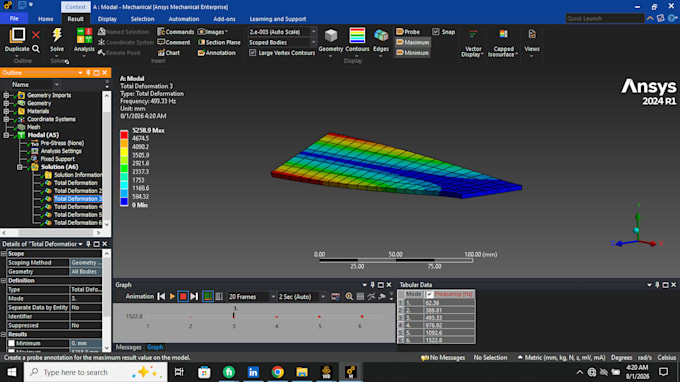Select Total Deformation 4 in Outline
Viewport: 680px width, 382px height.
pos(77,207)
